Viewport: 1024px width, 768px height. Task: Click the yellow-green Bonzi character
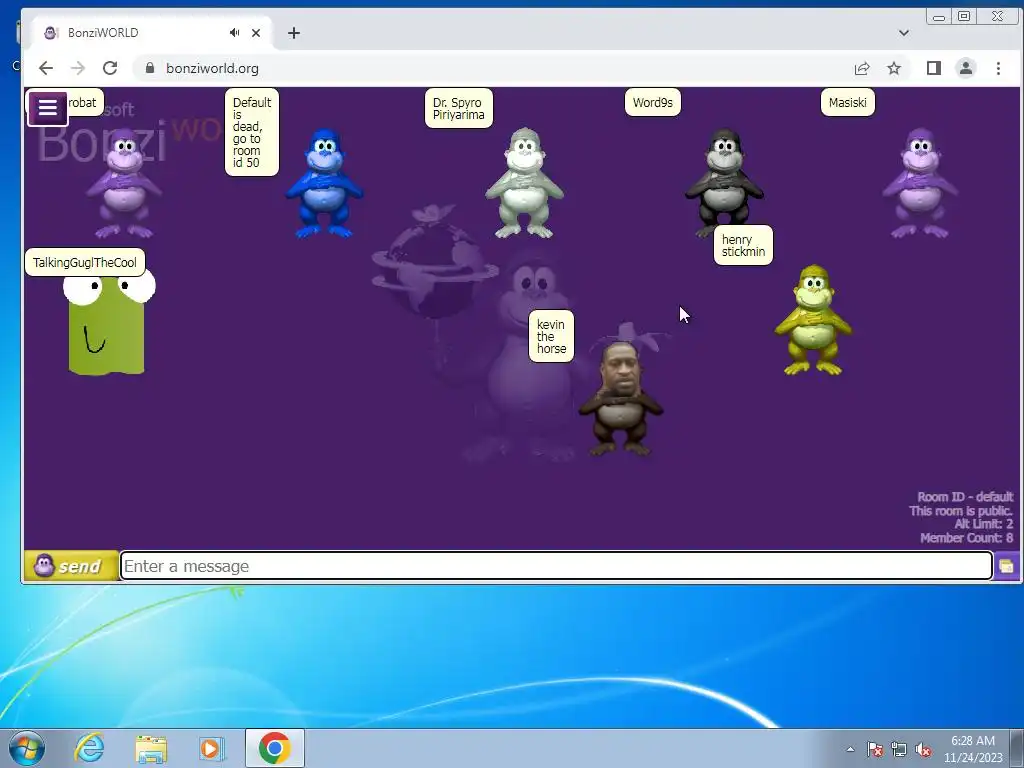[813, 320]
